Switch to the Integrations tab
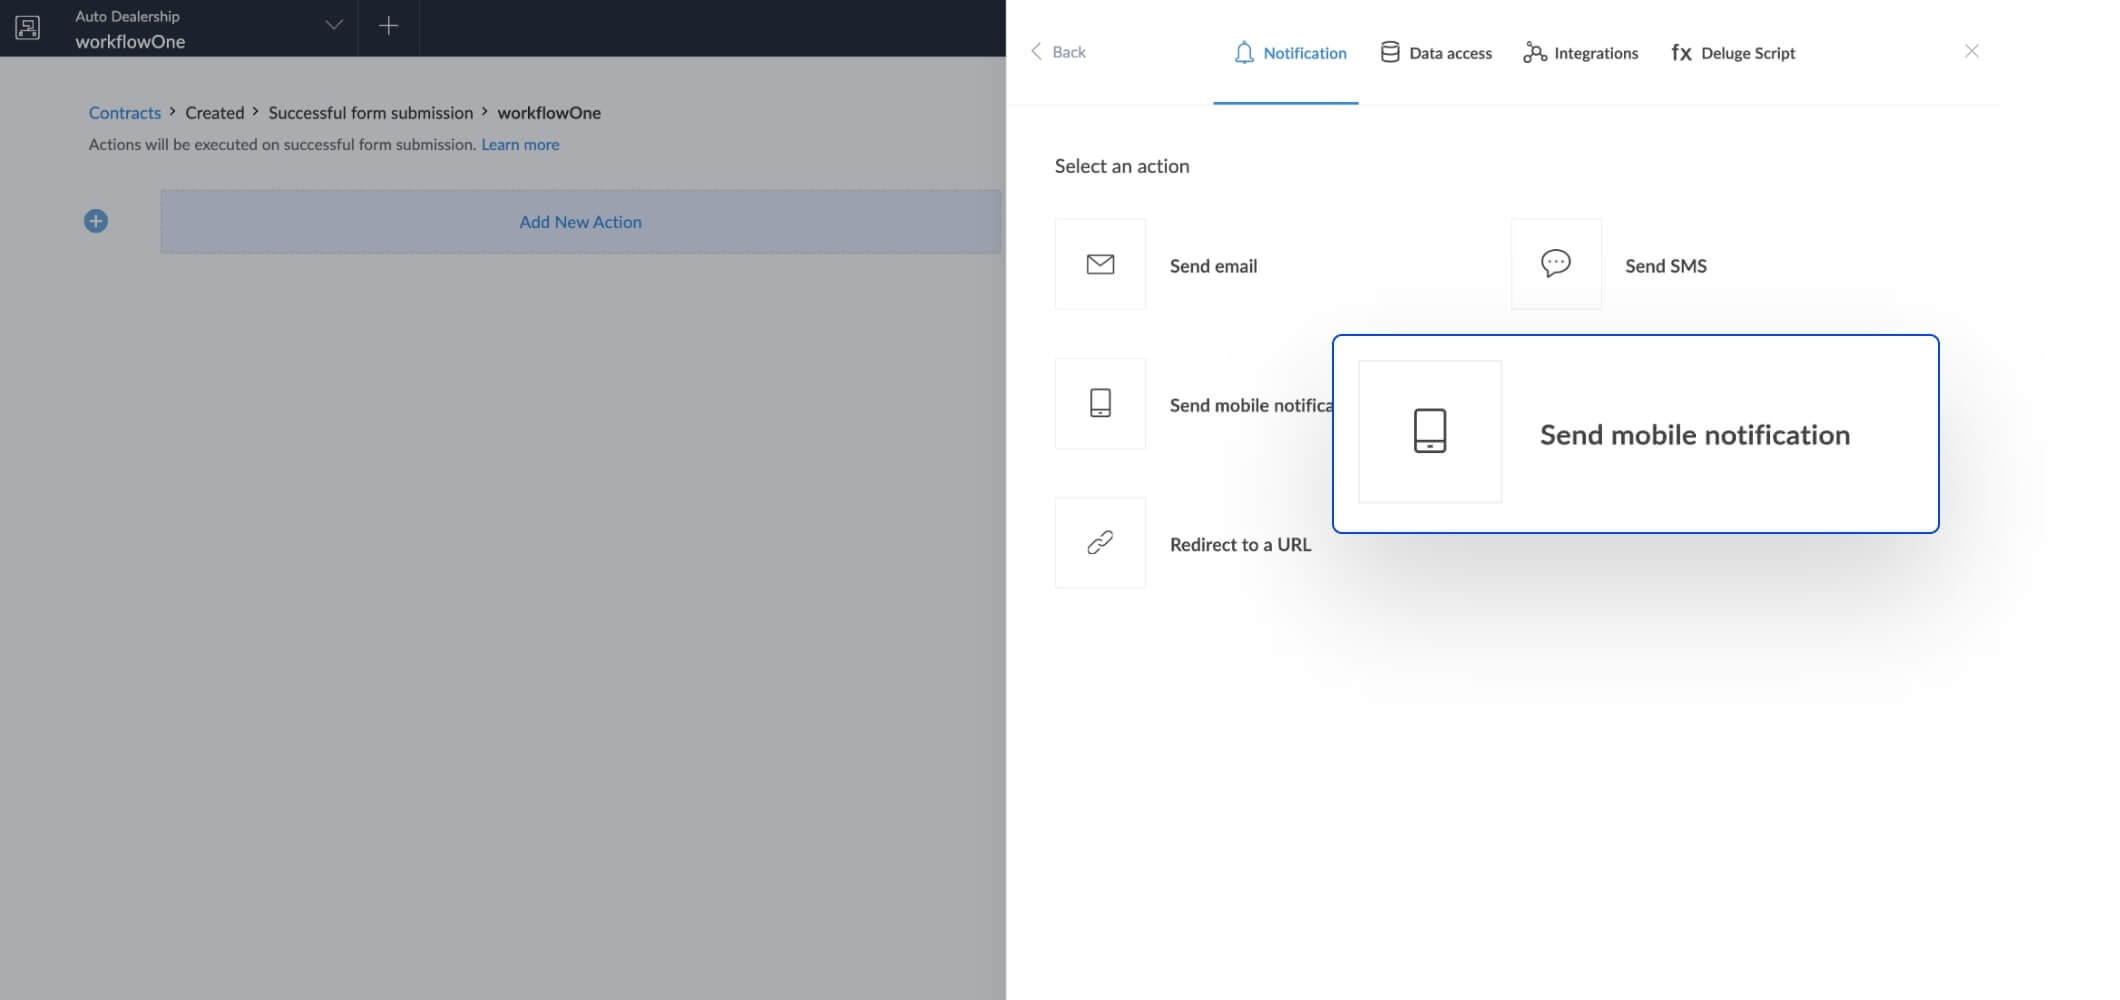2120x1000 pixels. tap(1581, 53)
